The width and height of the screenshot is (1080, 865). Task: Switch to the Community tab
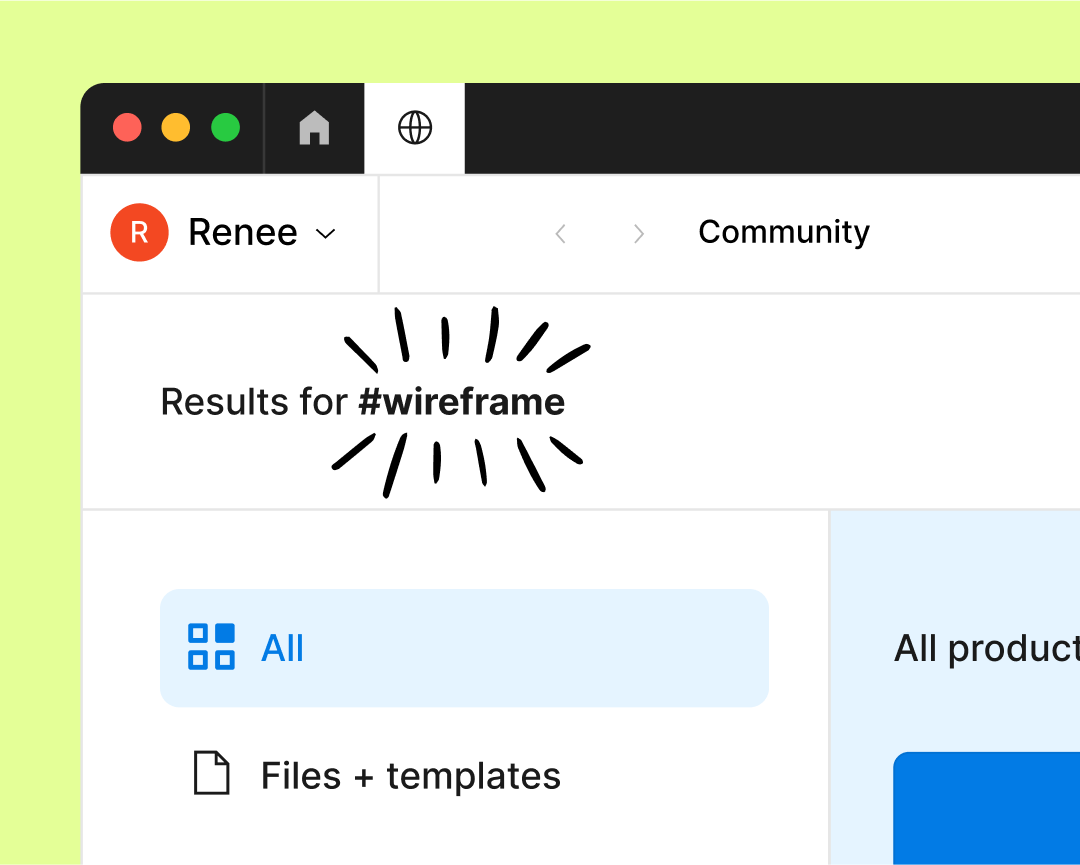pyautogui.click(x=783, y=232)
